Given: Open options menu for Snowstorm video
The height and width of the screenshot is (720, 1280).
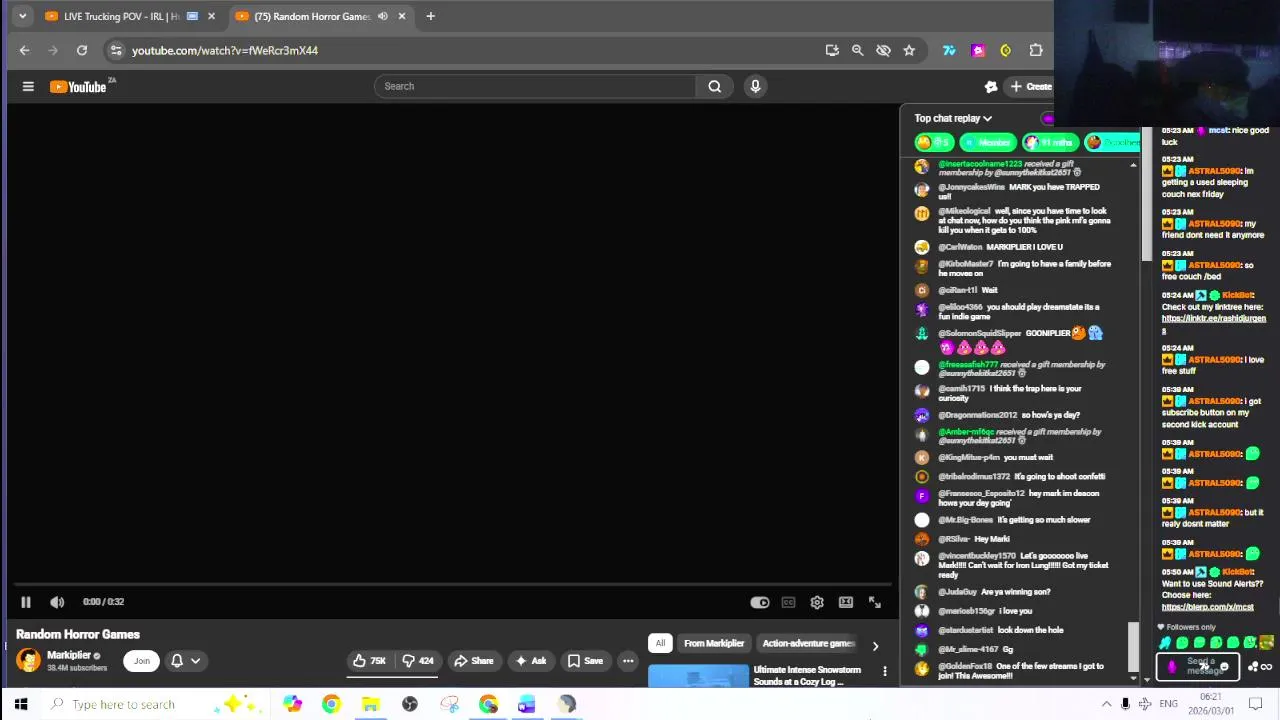Looking at the screenshot, I should coord(885,671).
